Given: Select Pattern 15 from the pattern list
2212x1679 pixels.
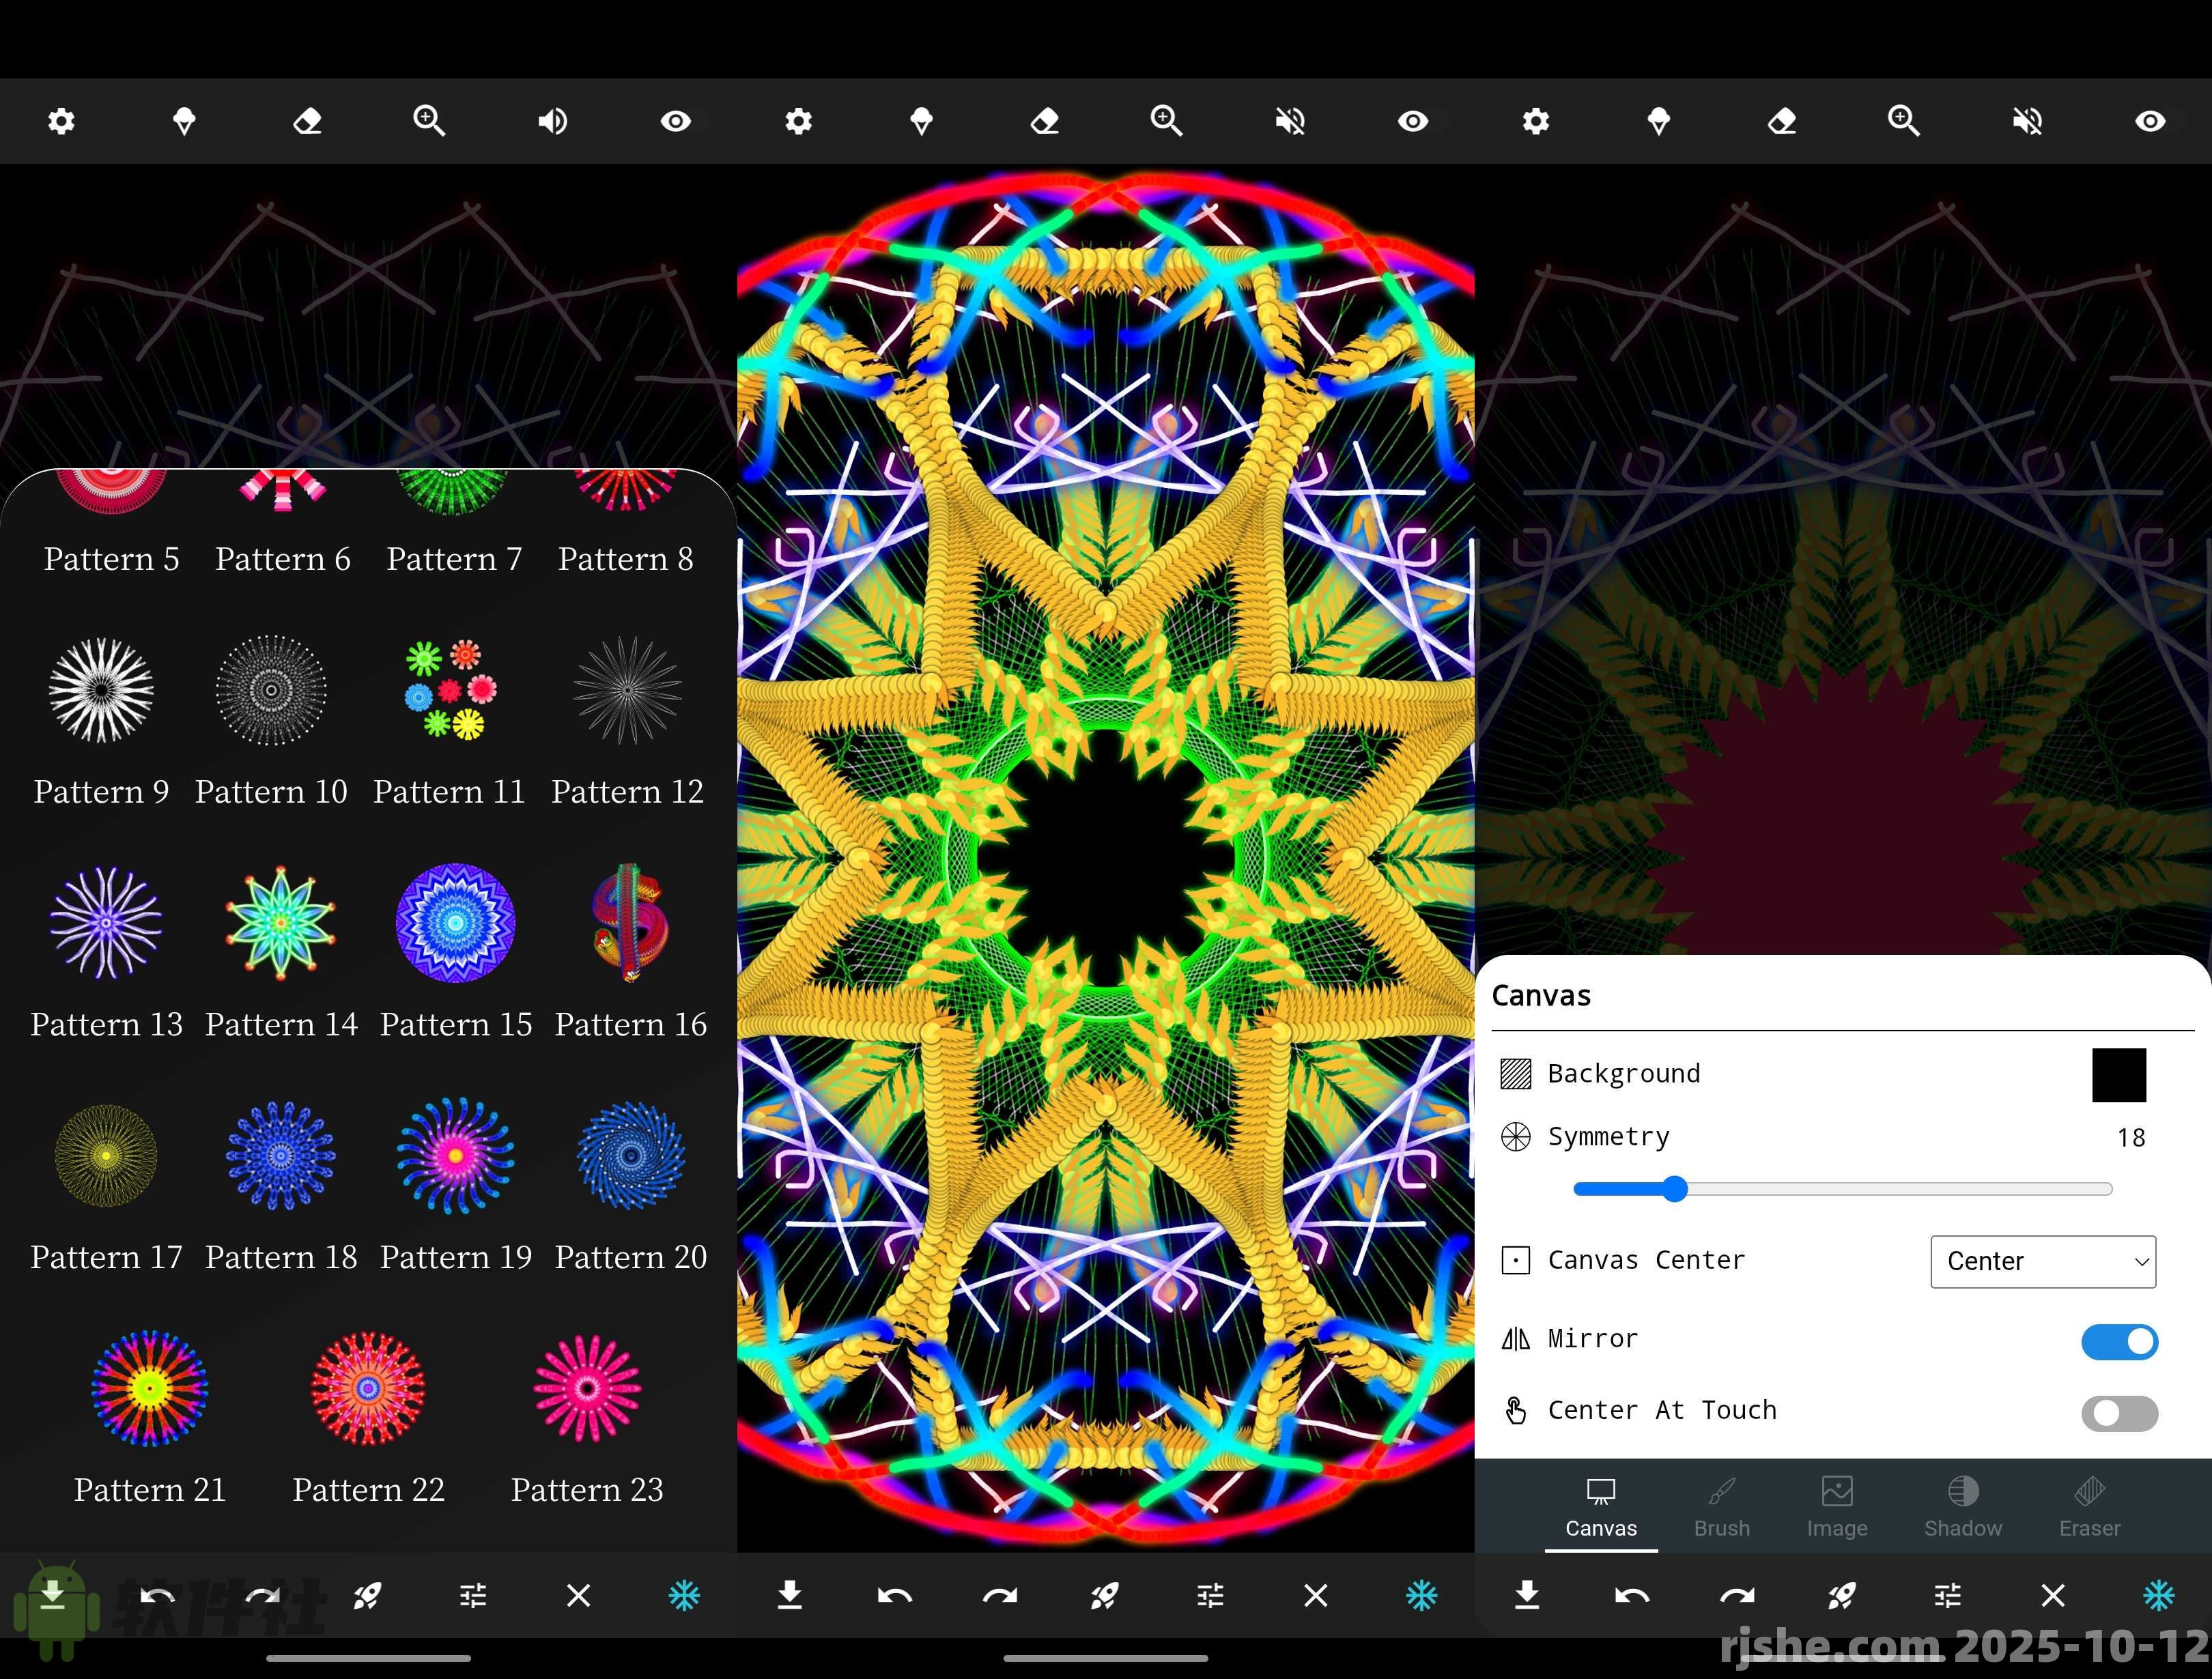Looking at the screenshot, I should point(455,922).
